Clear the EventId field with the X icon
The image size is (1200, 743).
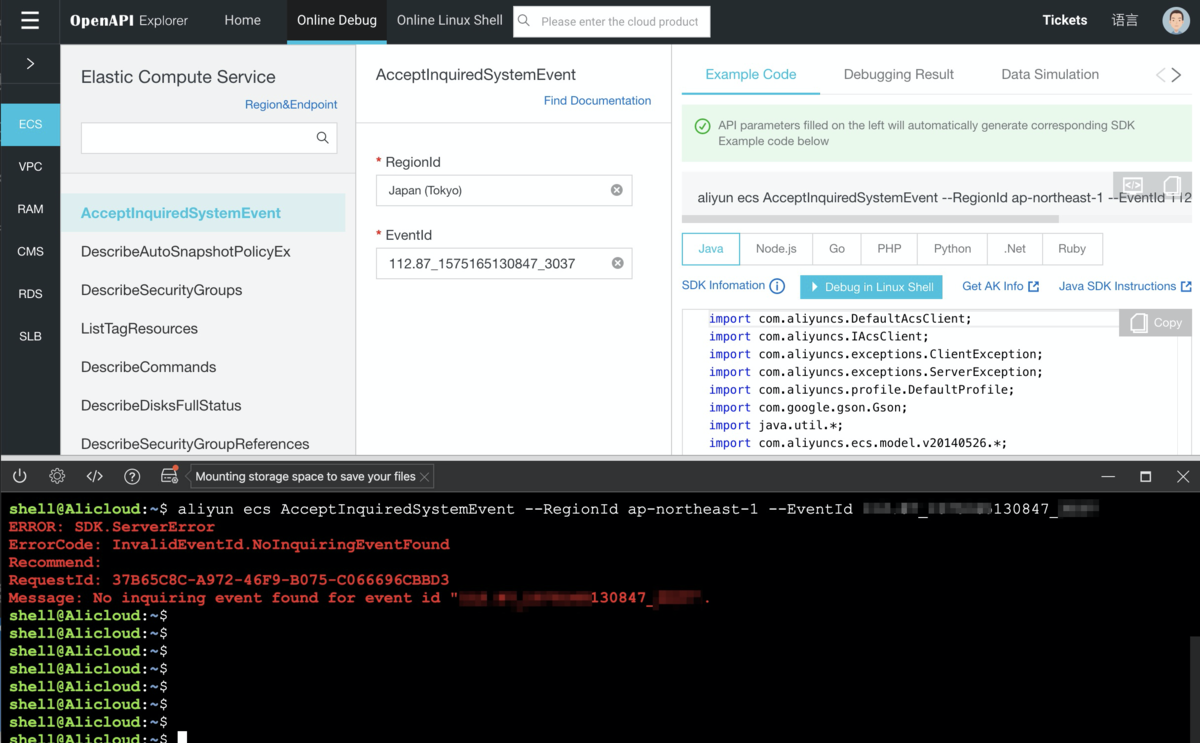[x=617, y=263]
